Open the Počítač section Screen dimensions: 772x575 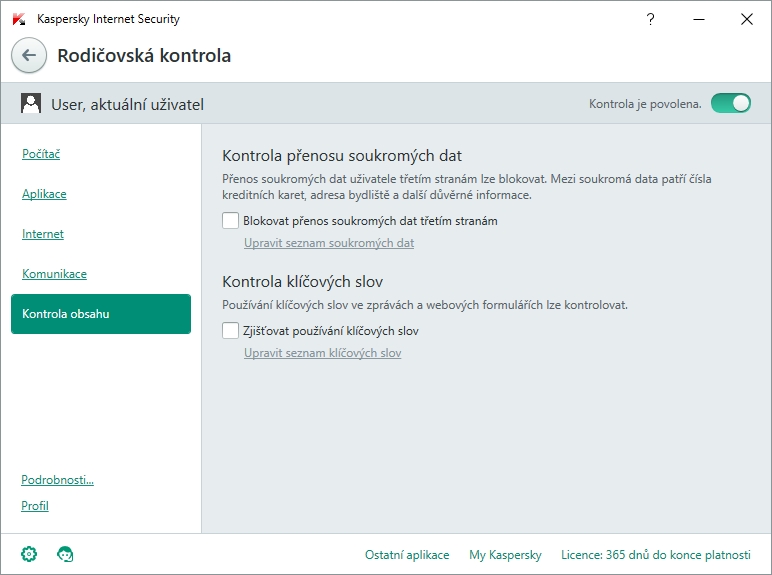click(41, 154)
